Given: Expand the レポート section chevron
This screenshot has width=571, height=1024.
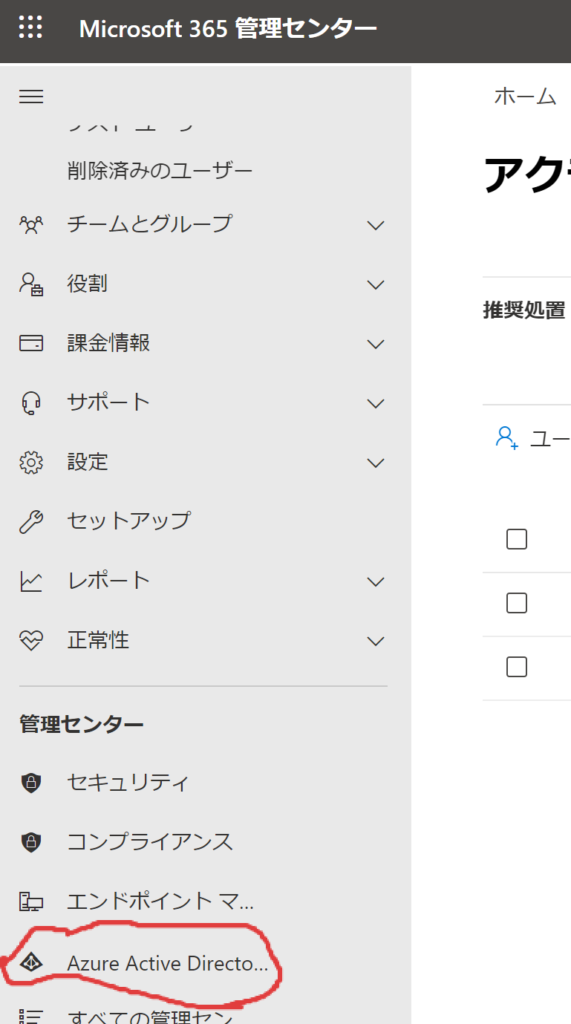Looking at the screenshot, I should pos(375,581).
